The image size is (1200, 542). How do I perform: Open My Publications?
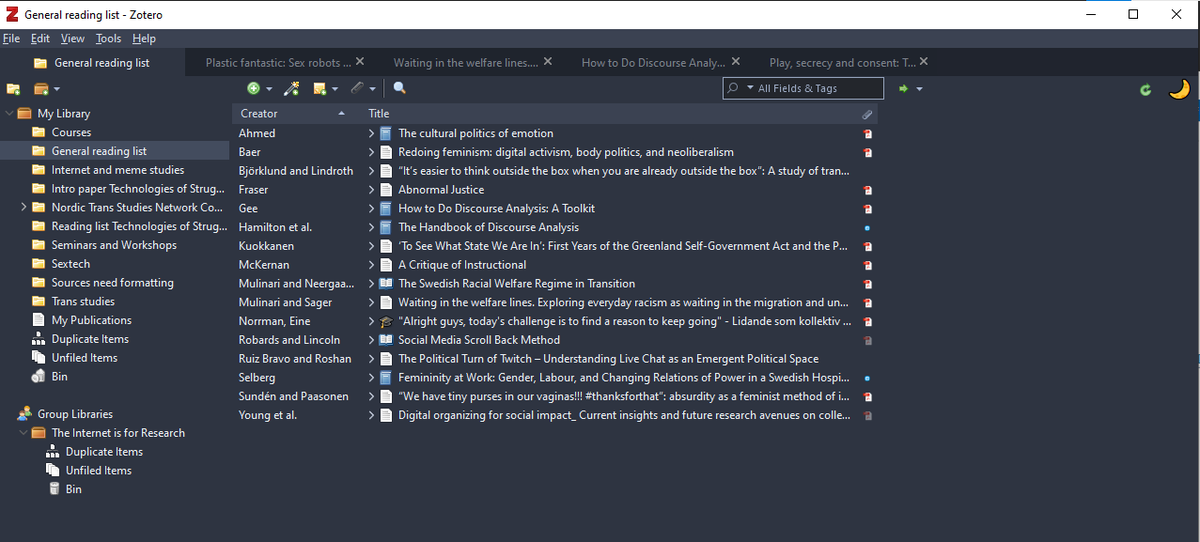[91, 320]
